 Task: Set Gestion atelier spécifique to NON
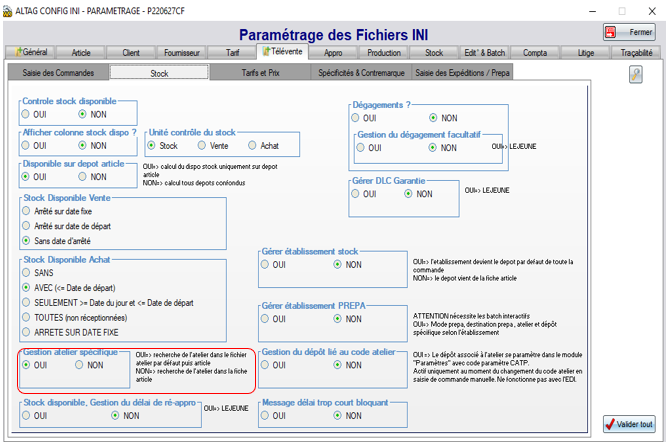point(81,366)
